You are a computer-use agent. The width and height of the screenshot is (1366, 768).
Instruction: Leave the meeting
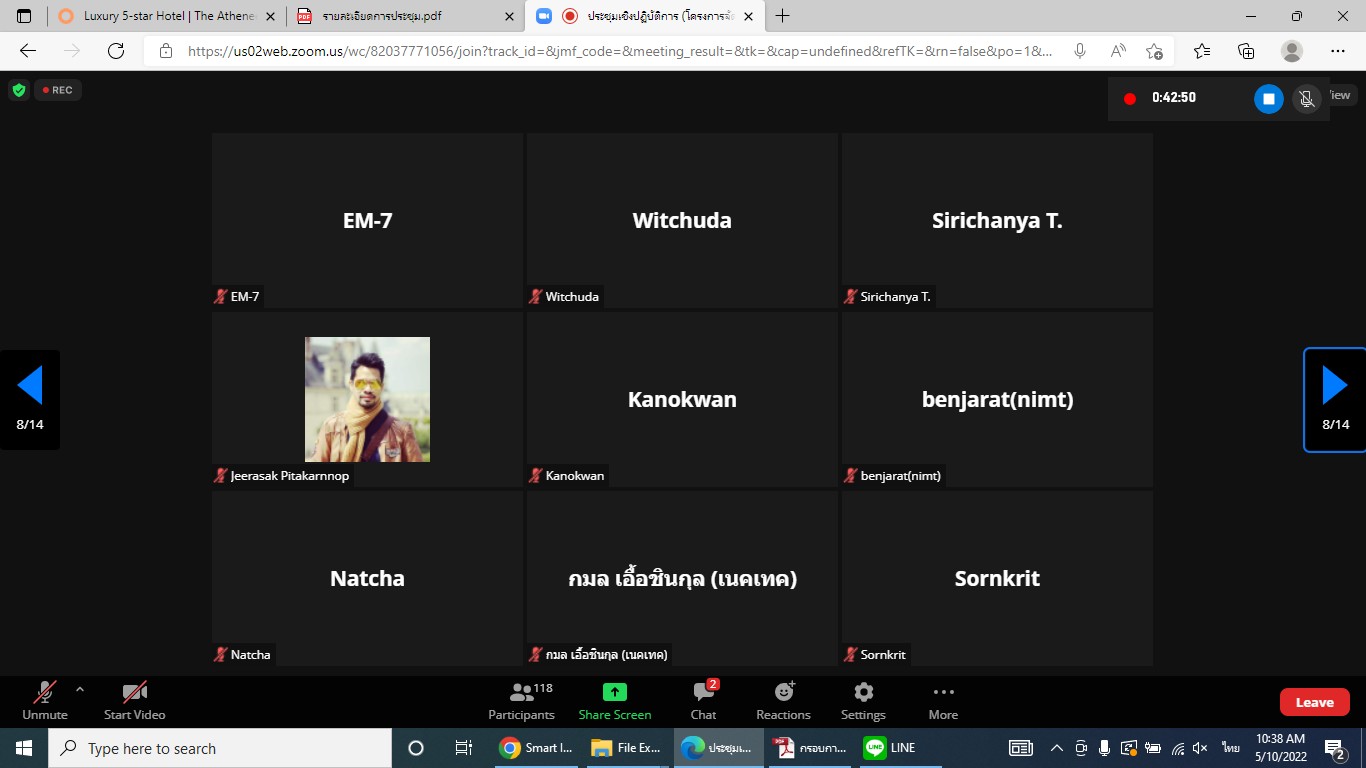1314,702
